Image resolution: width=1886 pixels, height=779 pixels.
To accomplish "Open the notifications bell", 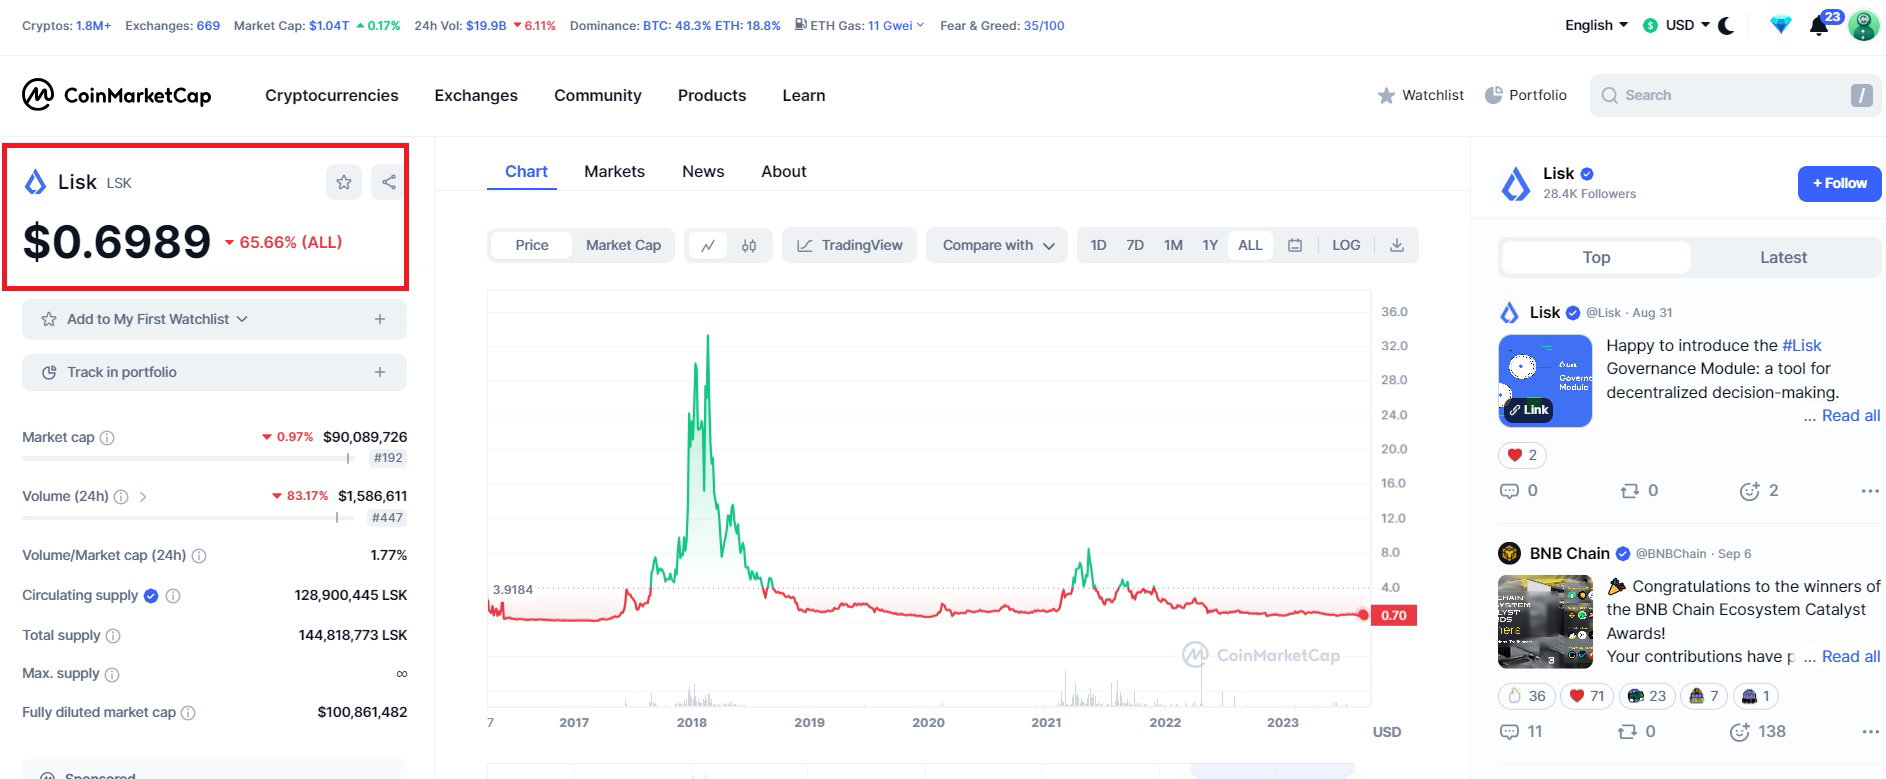I will point(1819,26).
